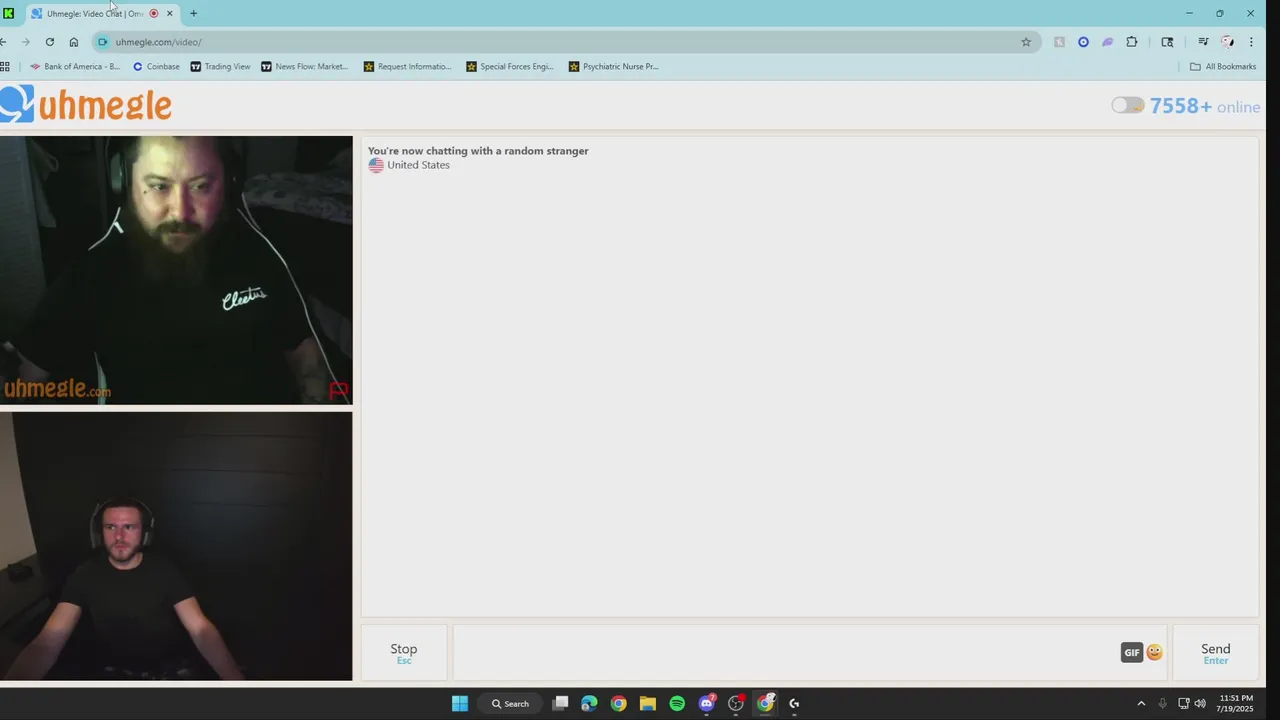Click the Uhmegle logo

86,104
